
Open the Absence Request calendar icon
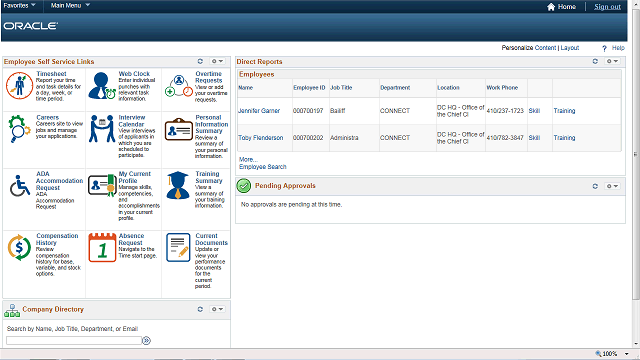tap(102, 247)
